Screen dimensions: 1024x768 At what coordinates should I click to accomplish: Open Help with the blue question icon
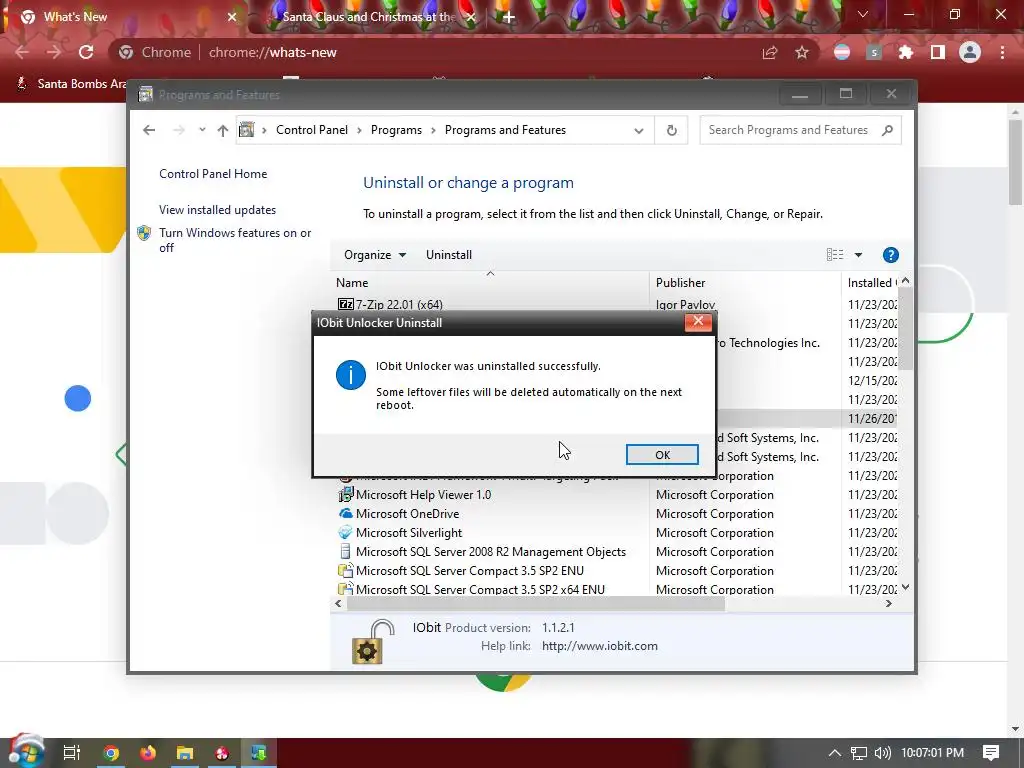click(890, 255)
